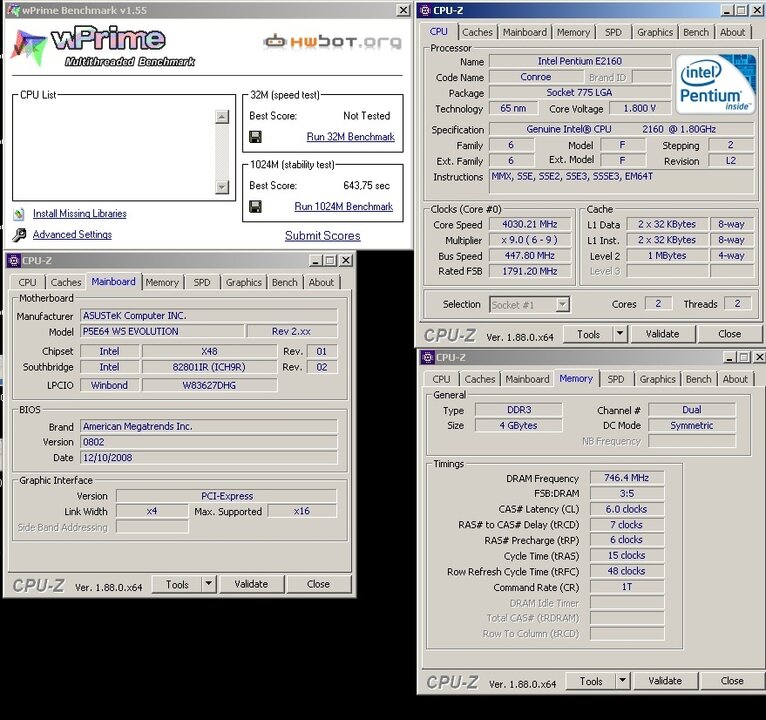Click Tools button in CPU-Z Memory window
Screen dimensions: 766x720
(591, 680)
